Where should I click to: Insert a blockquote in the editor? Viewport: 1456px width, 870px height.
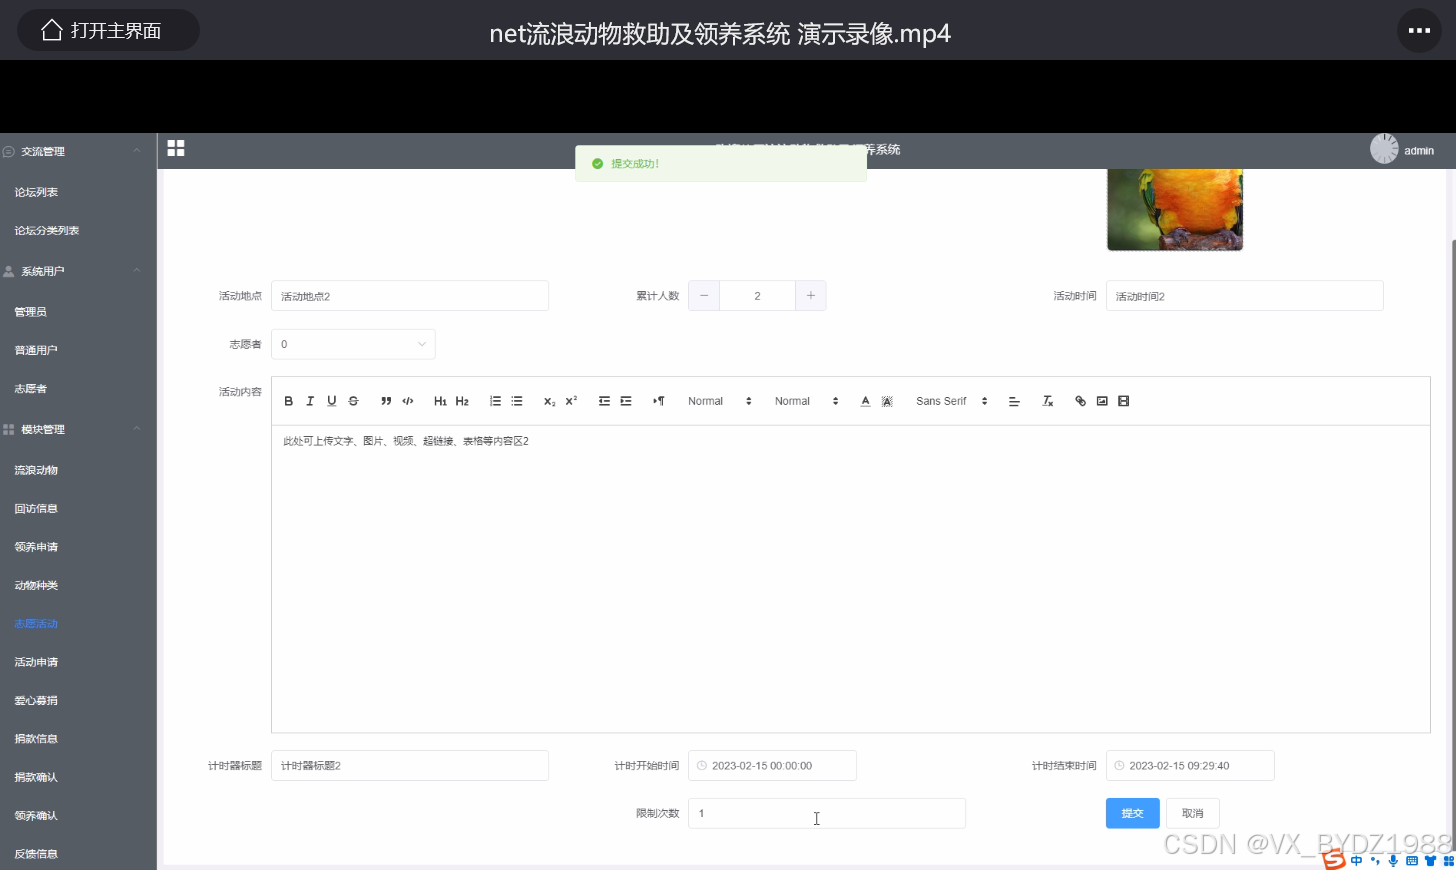tap(386, 401)
